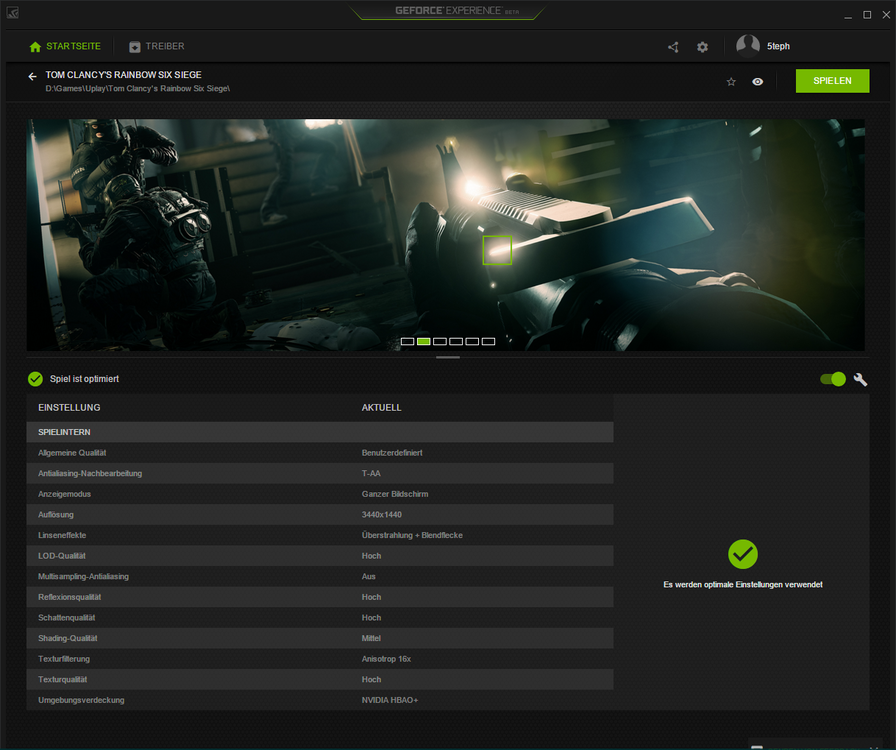Go back using the left arrow
Viewport: 896px width, 750px height.
pos(32,77)
